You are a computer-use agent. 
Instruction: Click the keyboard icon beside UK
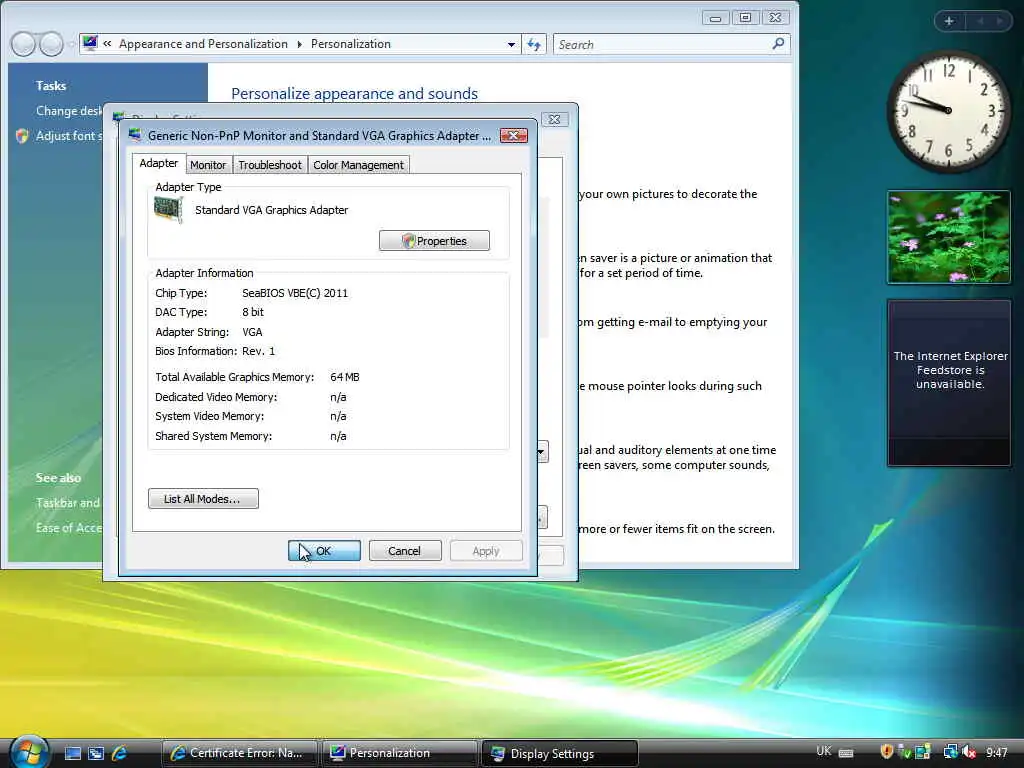pyautogui.click(x=846, y=753)
